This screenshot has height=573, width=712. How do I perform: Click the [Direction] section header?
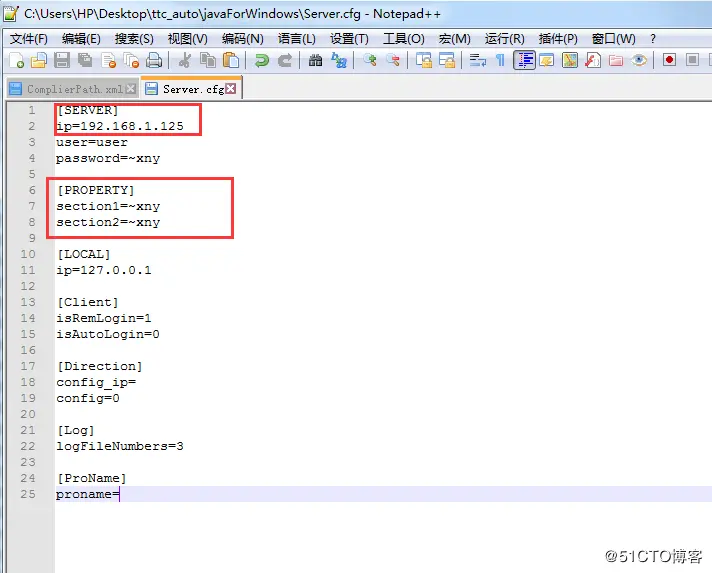(x=99, y=366)
